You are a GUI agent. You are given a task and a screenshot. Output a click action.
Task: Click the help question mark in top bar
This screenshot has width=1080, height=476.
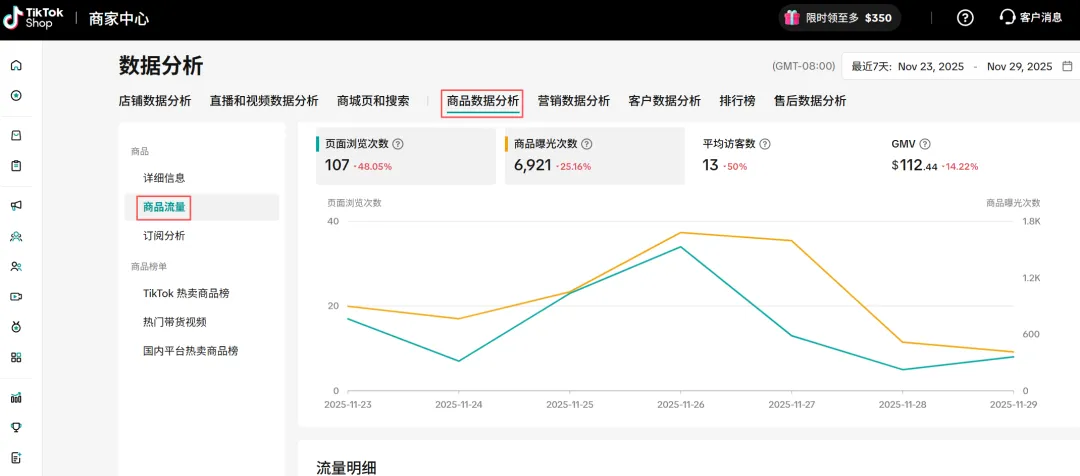pyautogui.click(x=965, y=17)
